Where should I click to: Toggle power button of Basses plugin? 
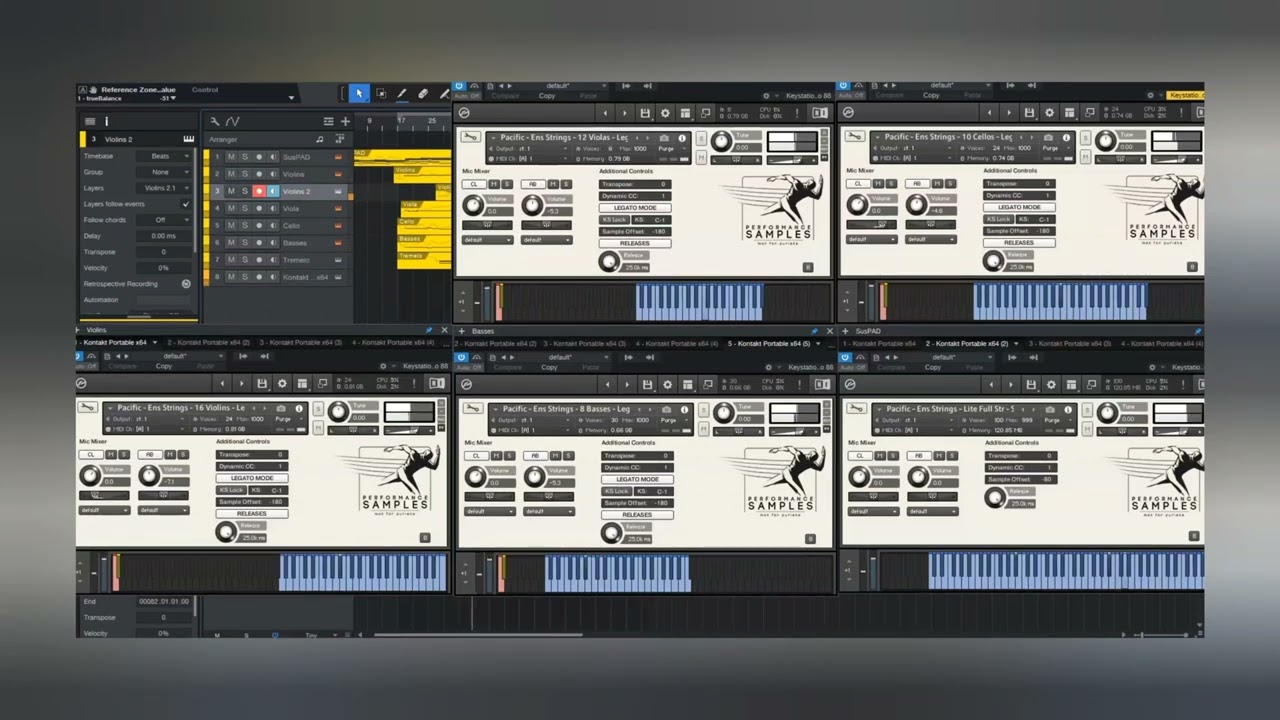pos(463,358)
